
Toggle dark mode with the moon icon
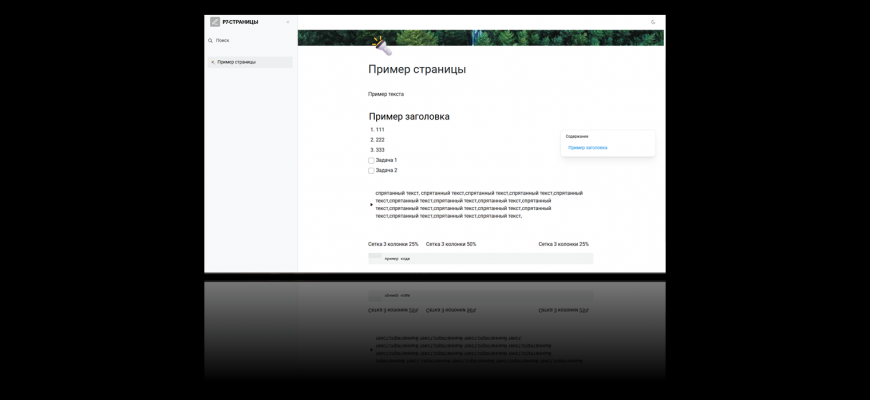tap(653, 22)
